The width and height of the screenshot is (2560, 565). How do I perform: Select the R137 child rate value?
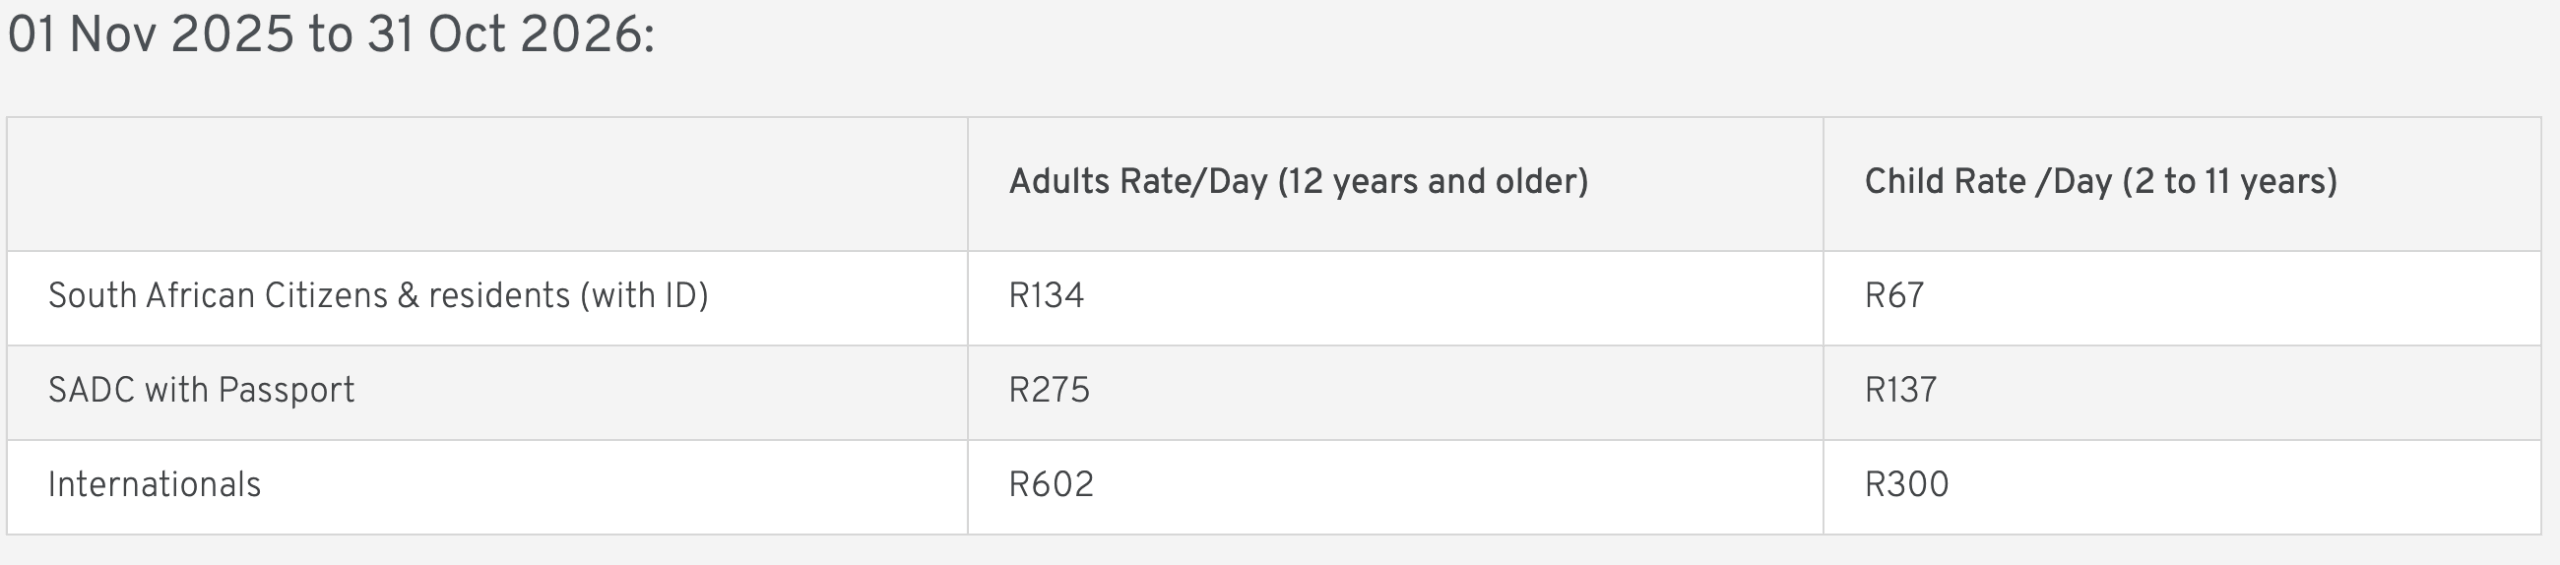click(1901, 390)
